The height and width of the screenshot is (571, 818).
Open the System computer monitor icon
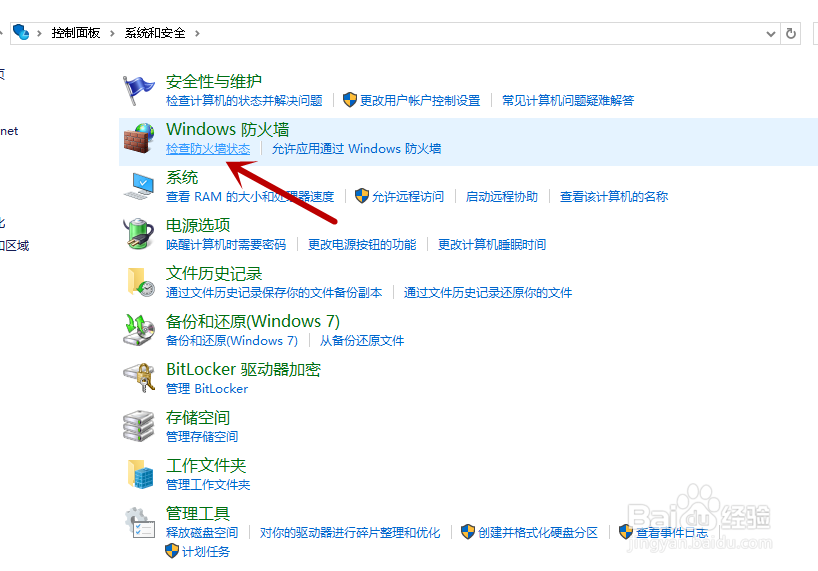pos(139,186)
